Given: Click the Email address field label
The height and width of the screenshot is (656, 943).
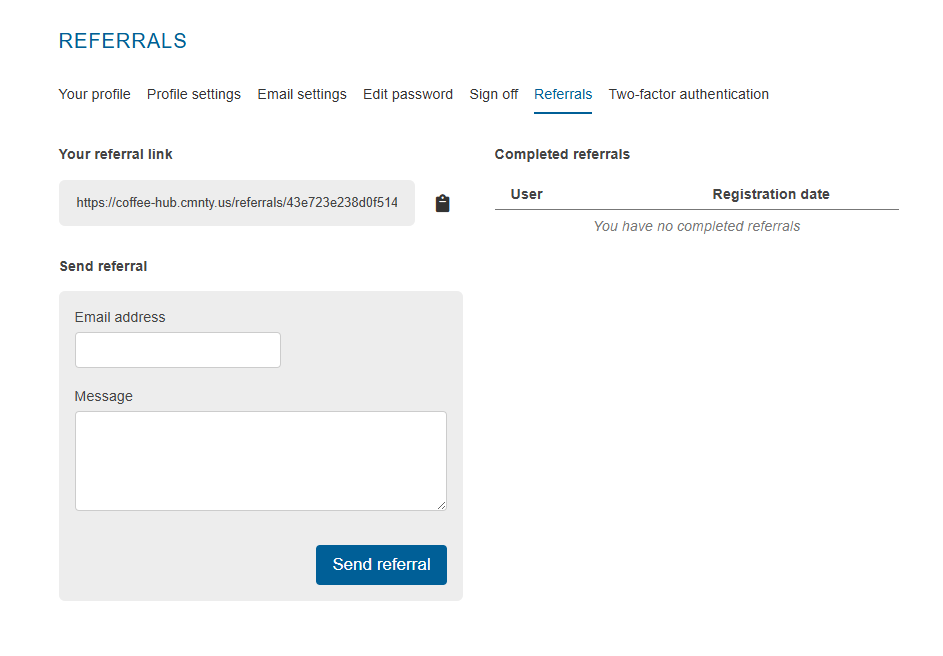Looking at the screenshot, I should [x=120, y=317].
